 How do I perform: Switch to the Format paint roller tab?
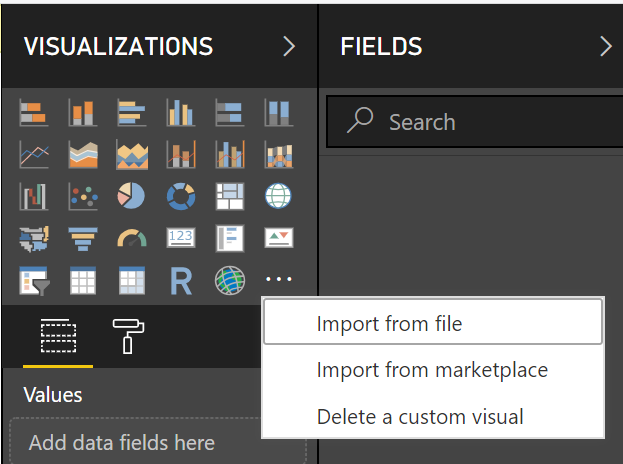pyautogui.click(x=127, y=338)
